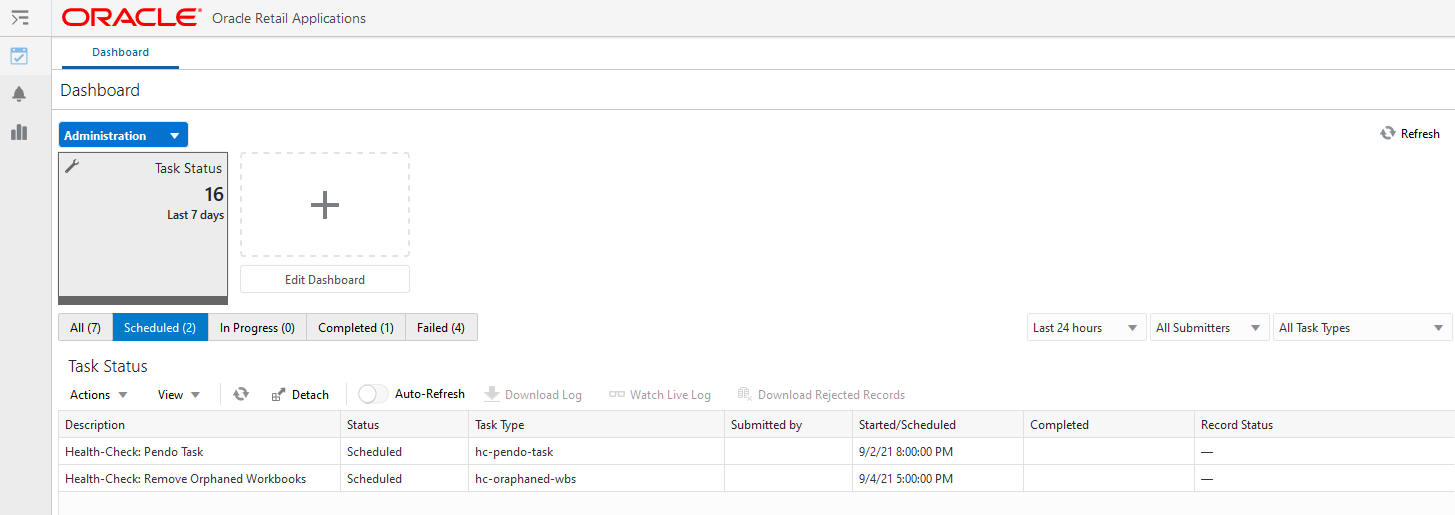Viewport: 1455px width, 515px height.
Task: Toggle the Auto-Refresh switch
Action: [373, 394]
